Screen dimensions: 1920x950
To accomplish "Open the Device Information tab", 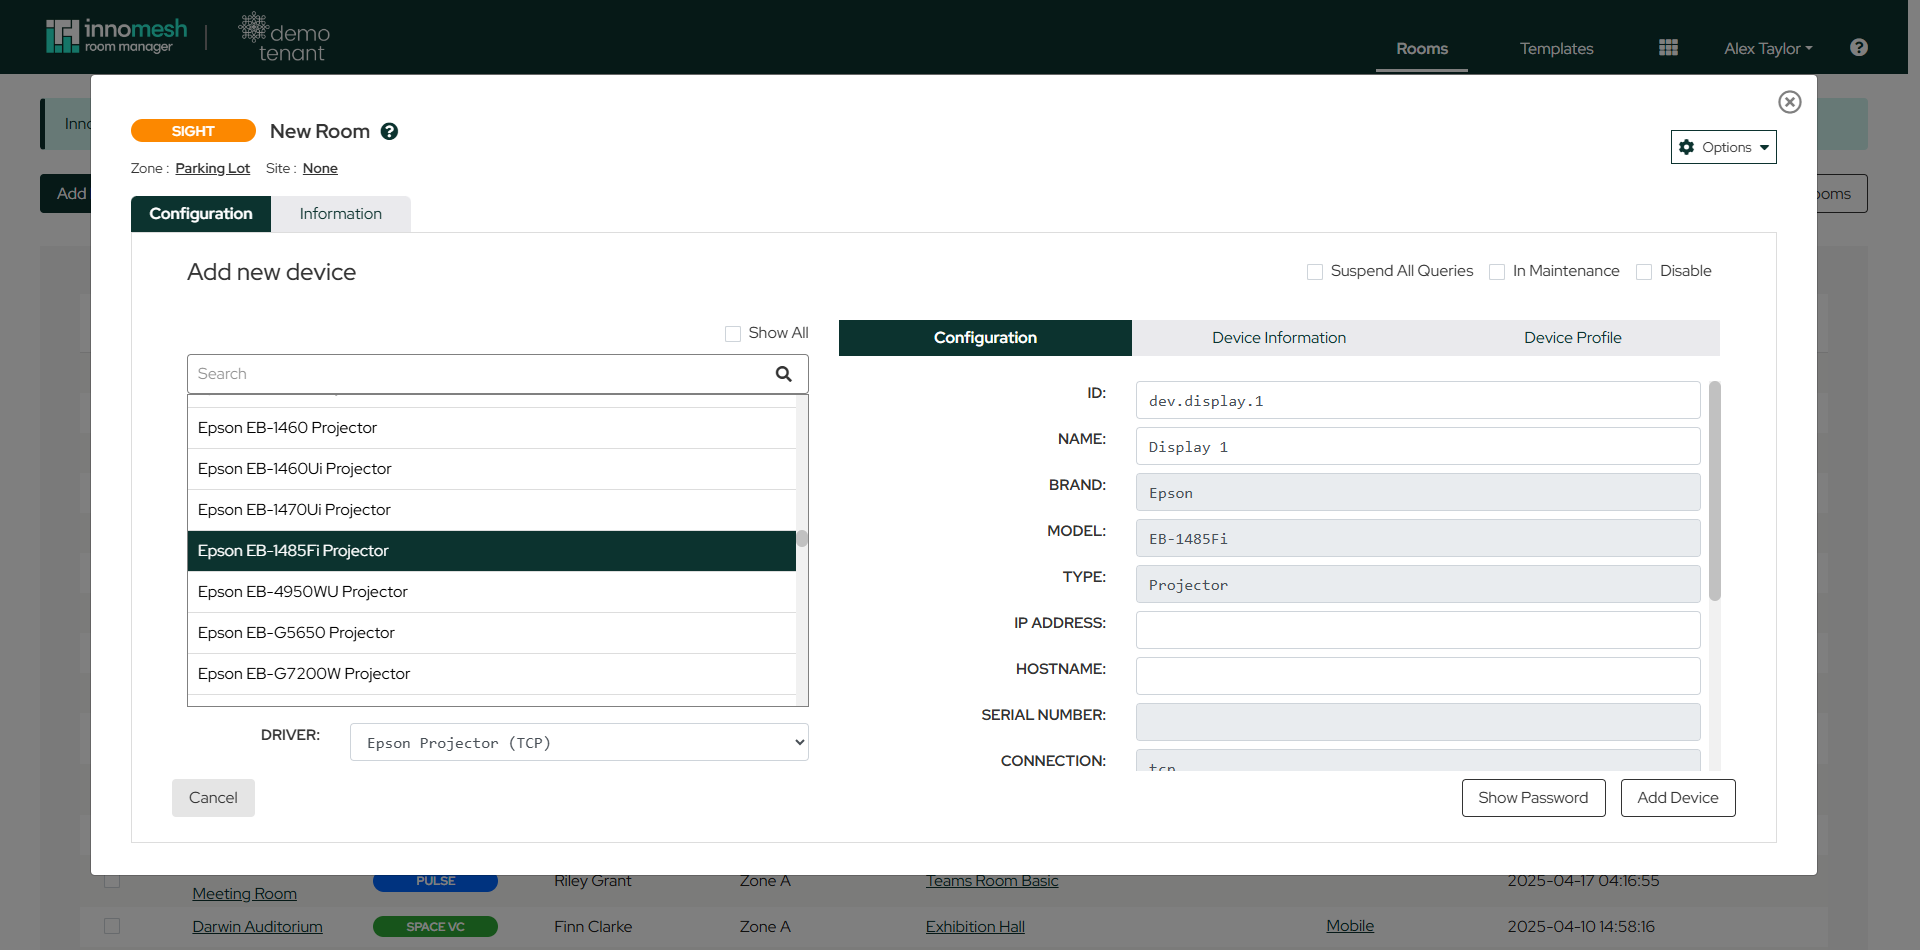I will [1279, 338].
